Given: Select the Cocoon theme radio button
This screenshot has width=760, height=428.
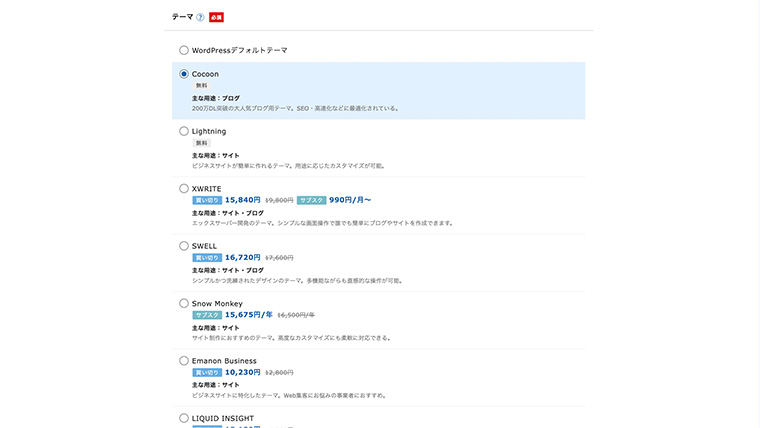Looking at the screenshot, I should tap(184, 74).
